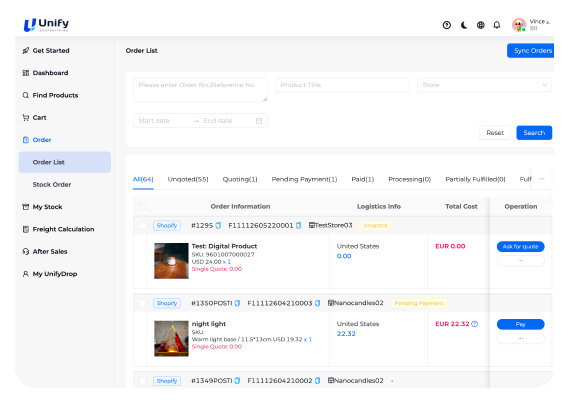Open the date range calendar icon
Image resolution: width=569 pixels, height=403 pixels.
point(259,120)
